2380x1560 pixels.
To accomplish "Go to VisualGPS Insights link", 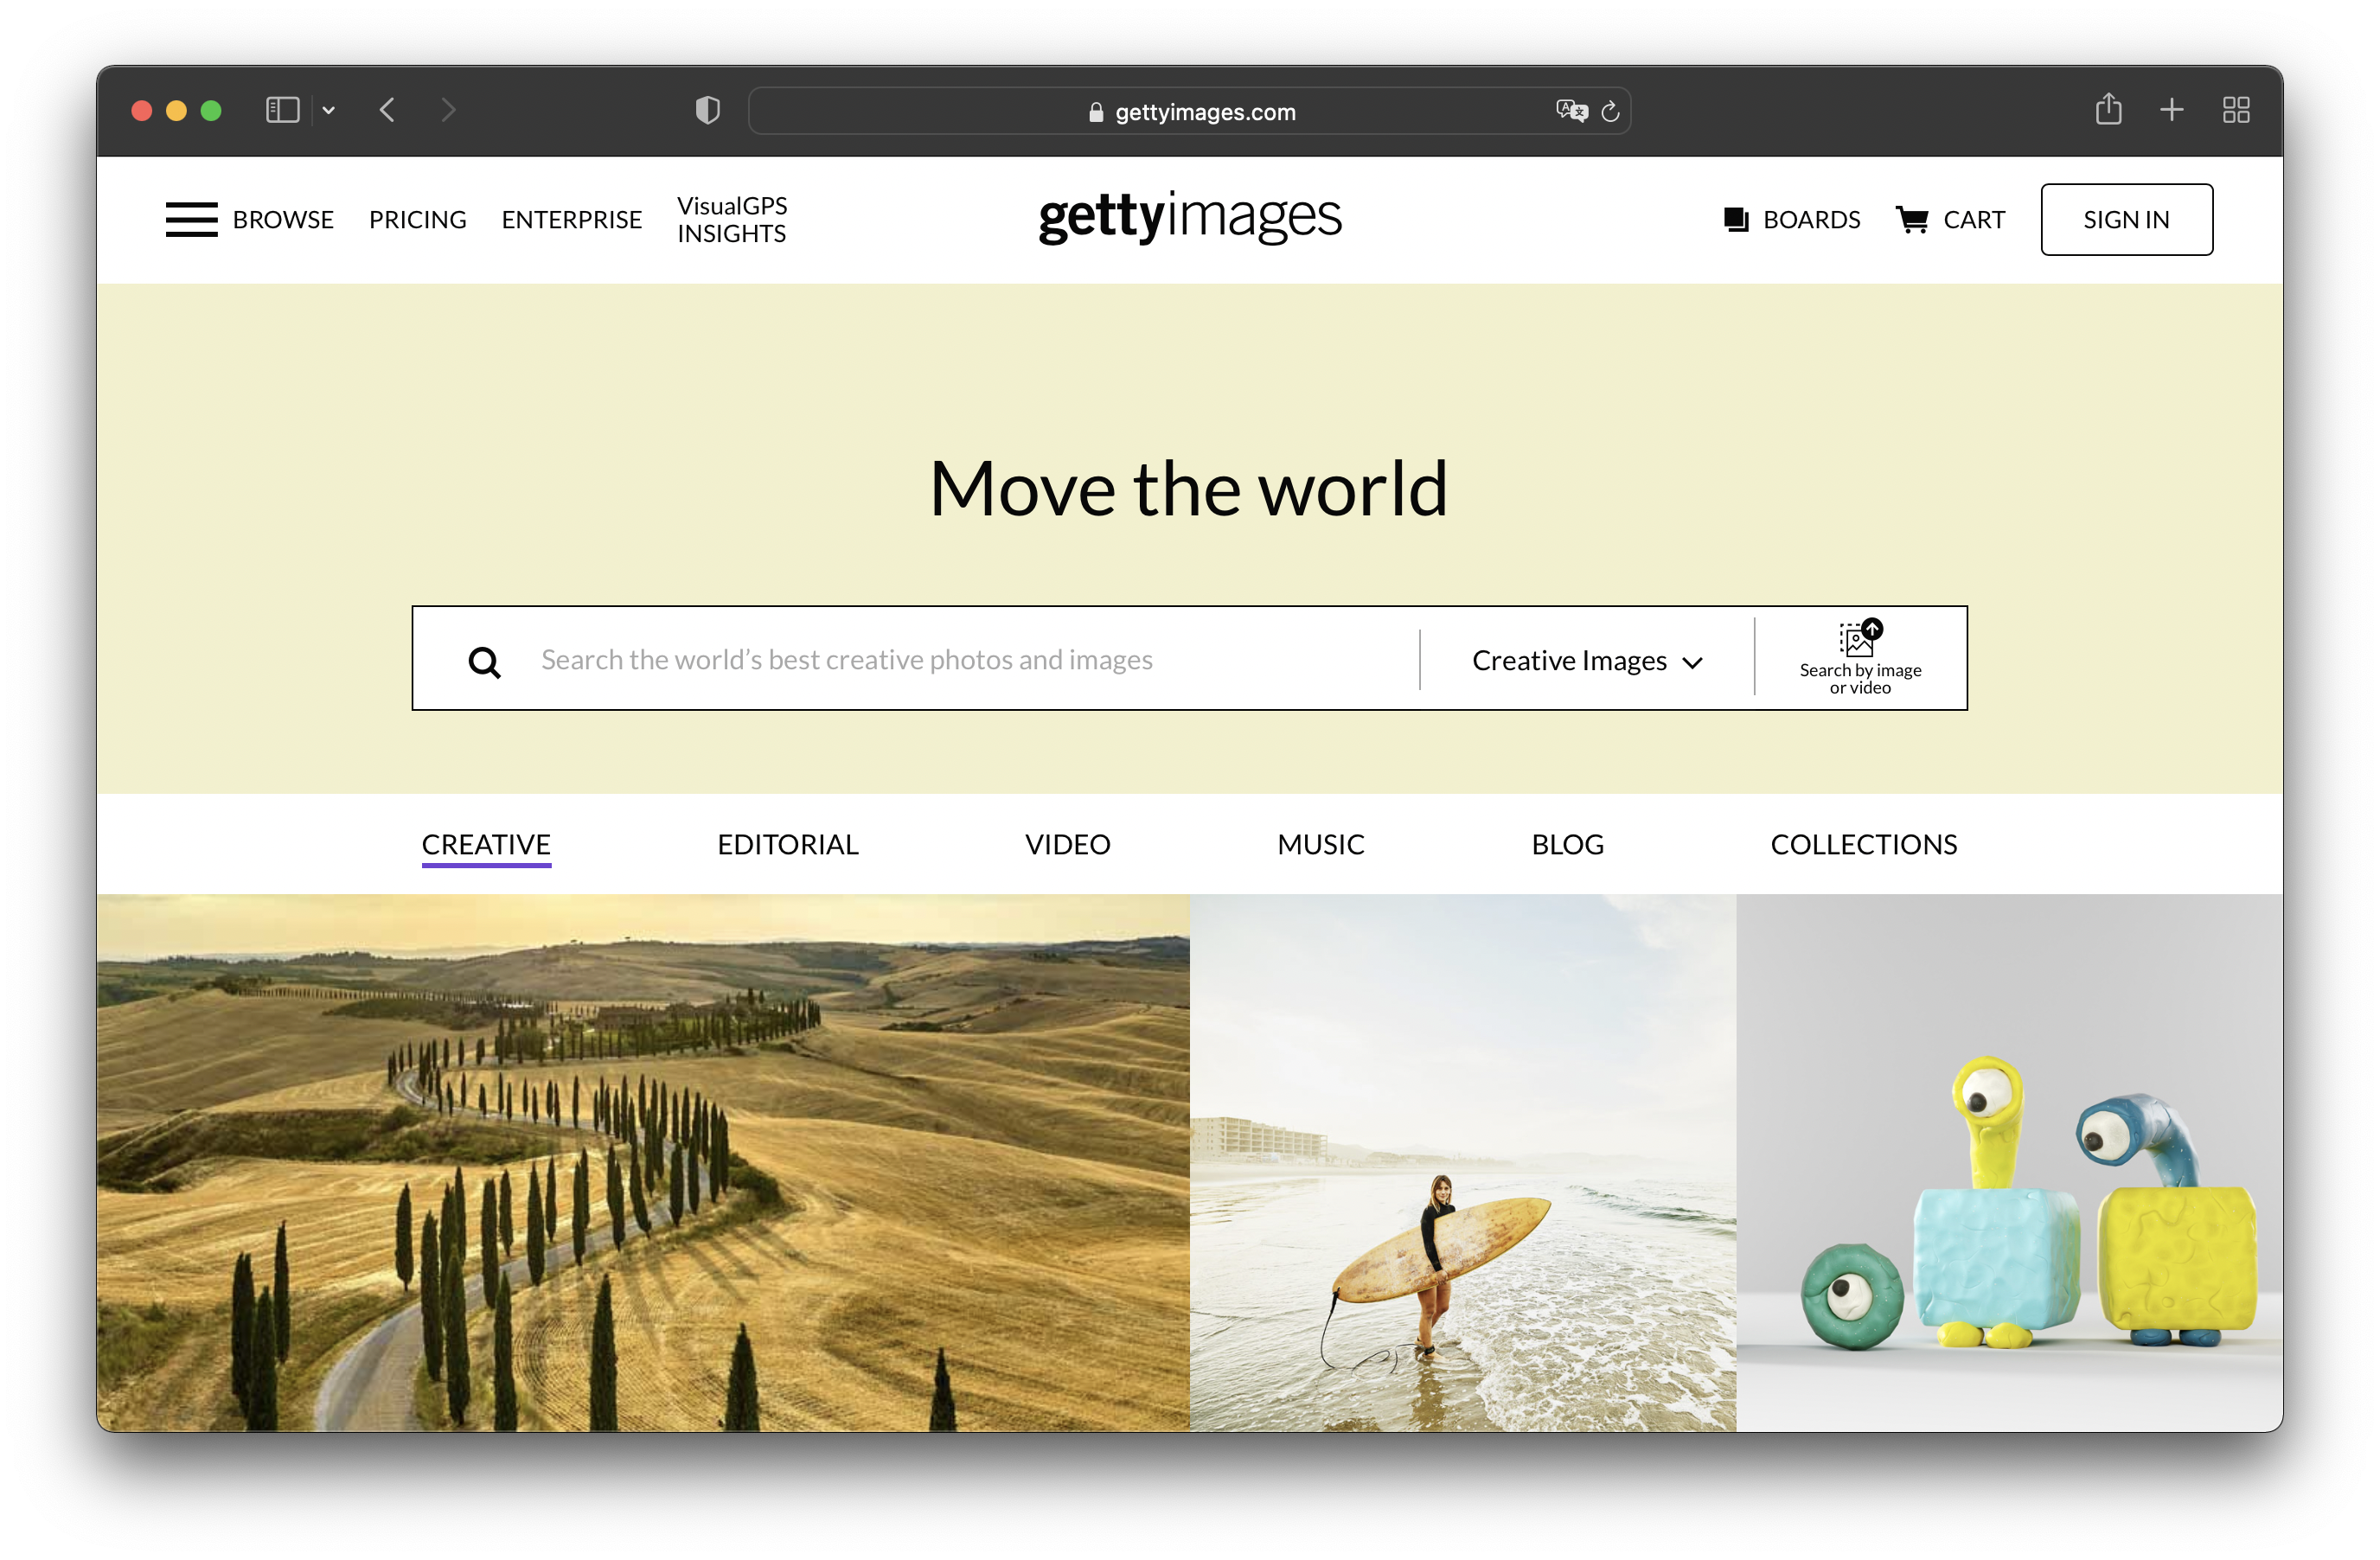I will [x=732, y=219].
